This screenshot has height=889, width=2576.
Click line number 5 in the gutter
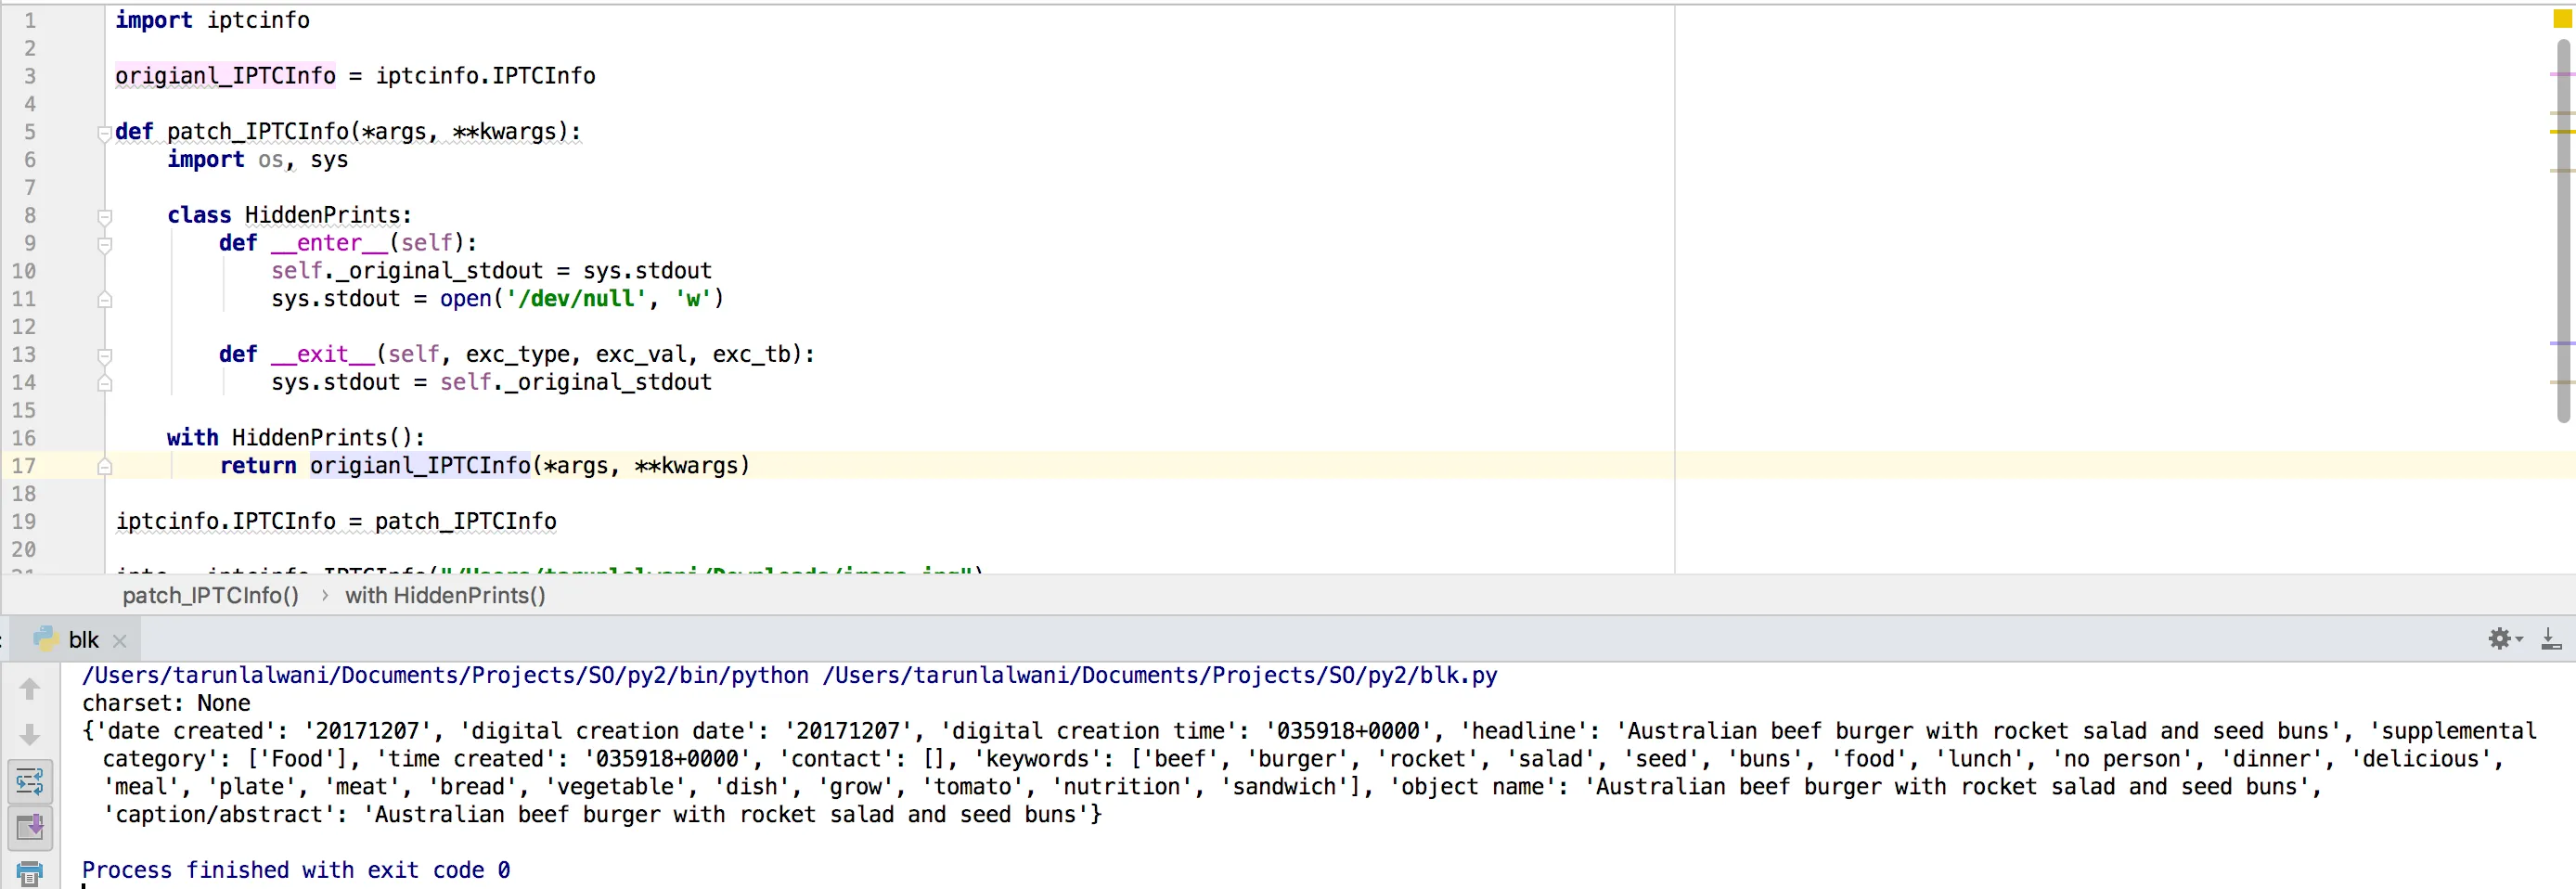(29, 132)
